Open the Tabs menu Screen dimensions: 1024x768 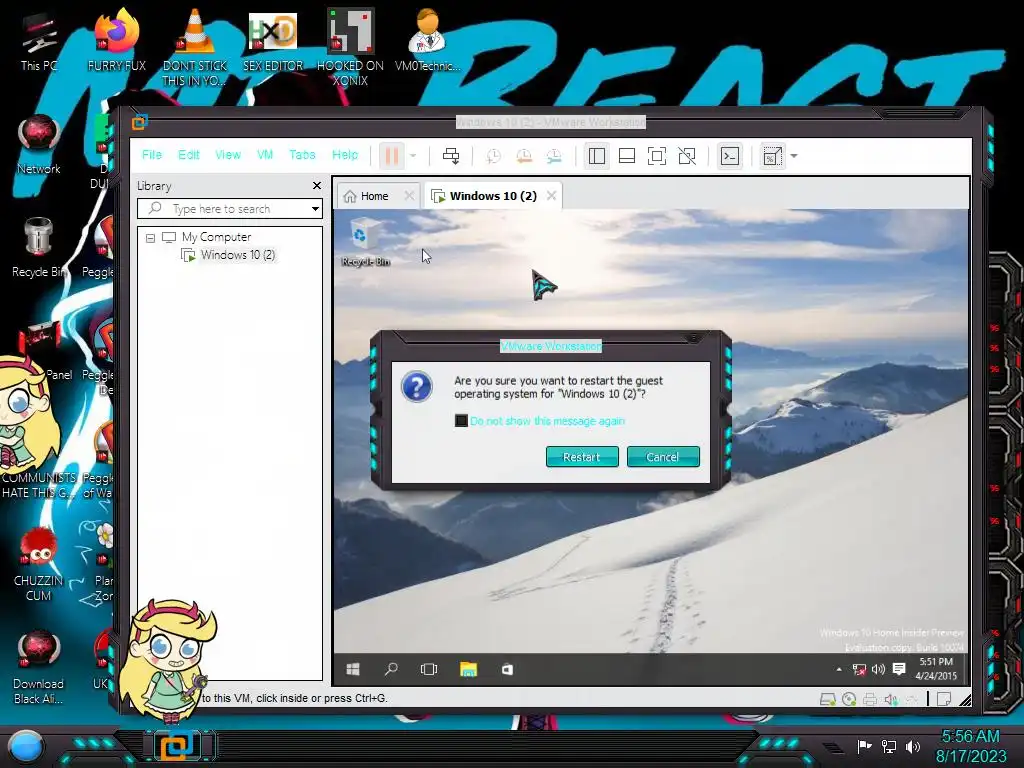click(x=302, y=155)
